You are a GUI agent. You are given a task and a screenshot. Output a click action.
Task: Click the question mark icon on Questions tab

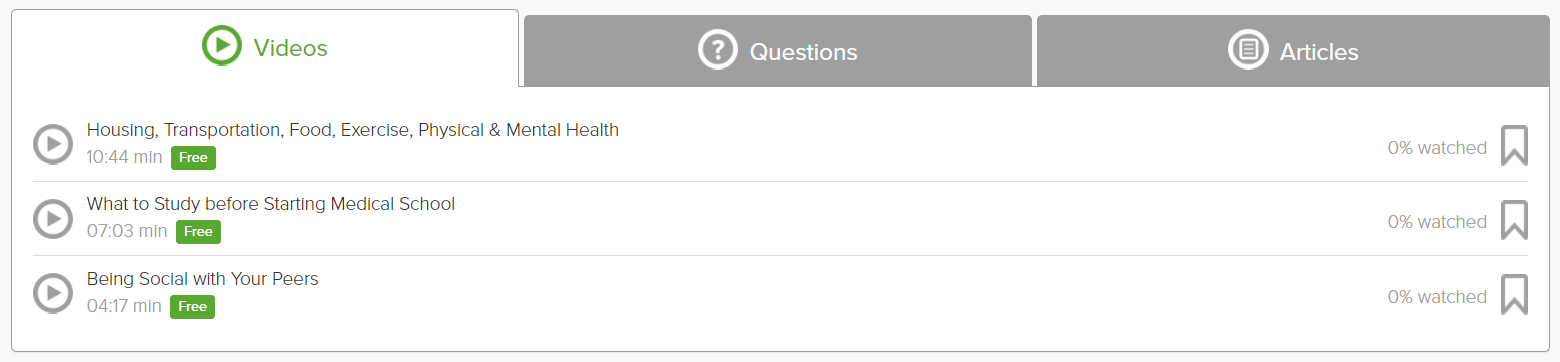click(x=717, y=50)
